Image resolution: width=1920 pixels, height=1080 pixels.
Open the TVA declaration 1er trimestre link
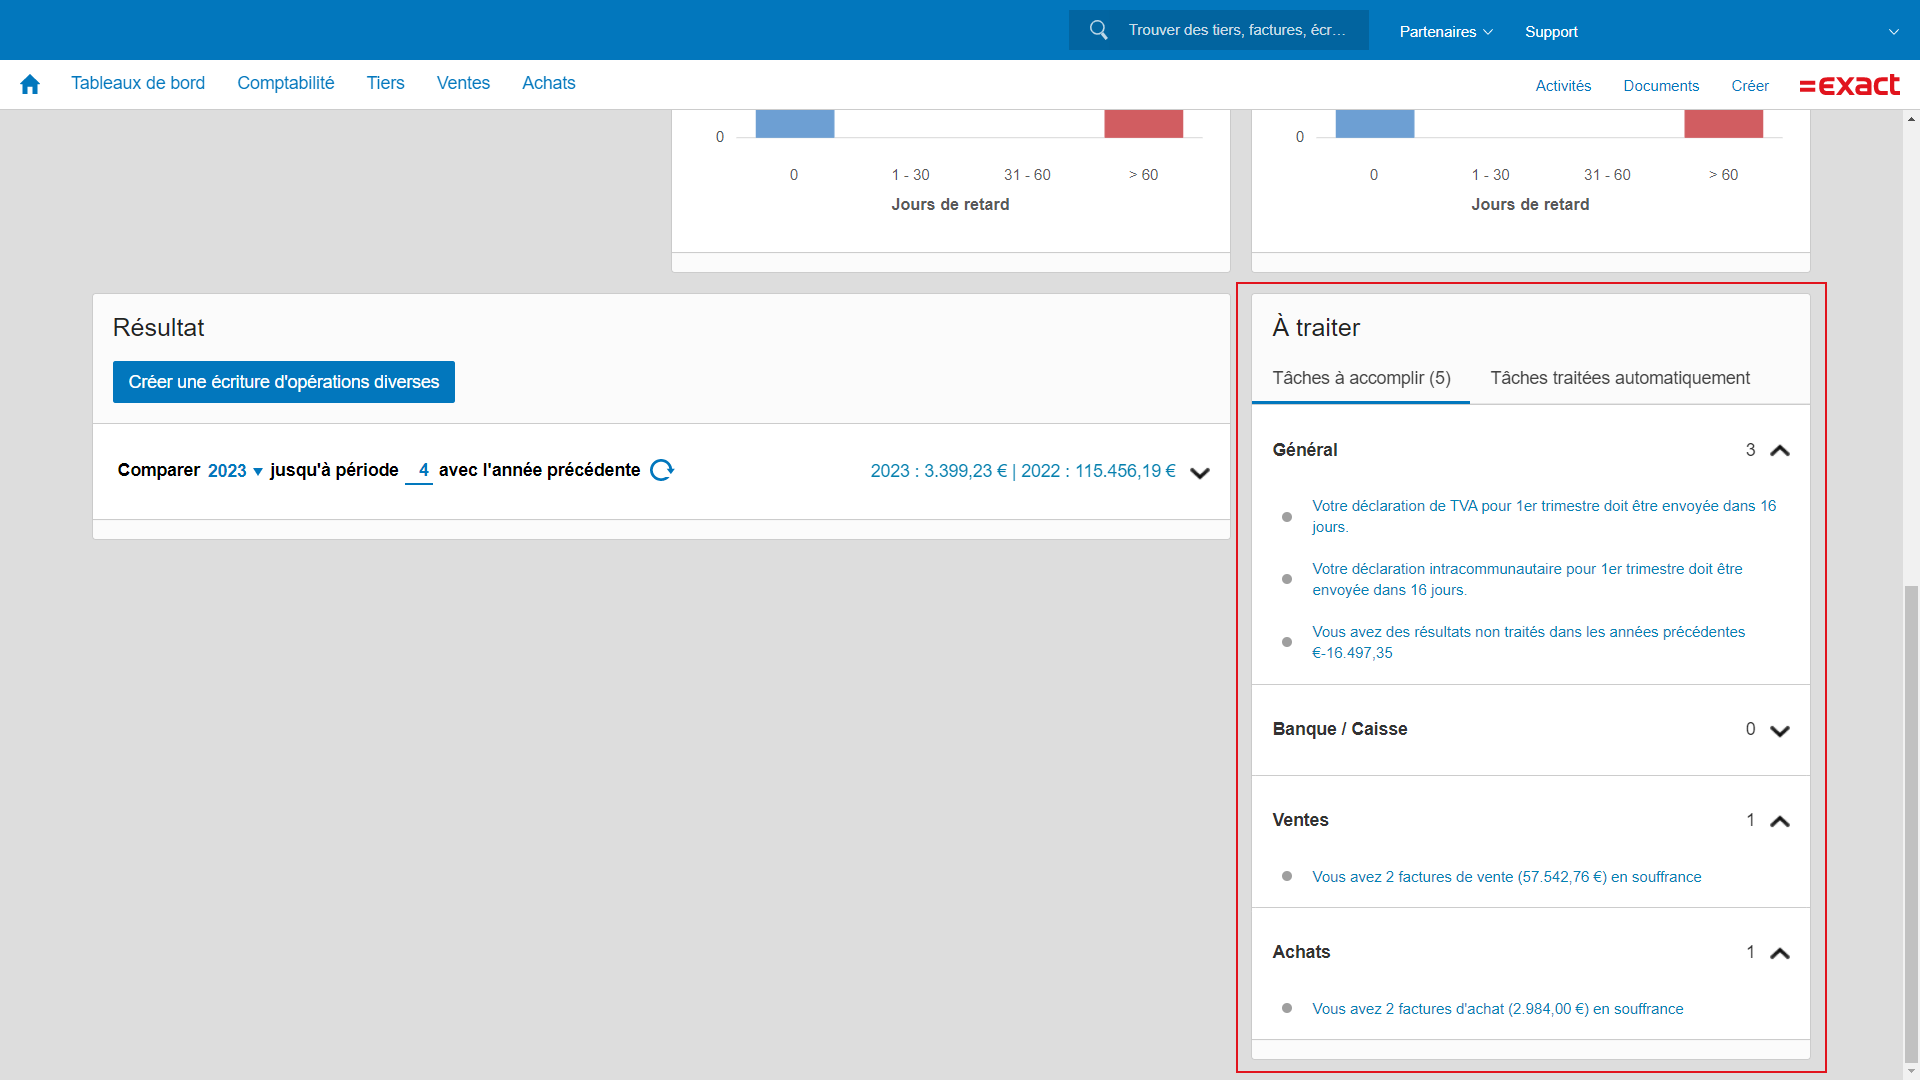click(x=1543, y=506)
